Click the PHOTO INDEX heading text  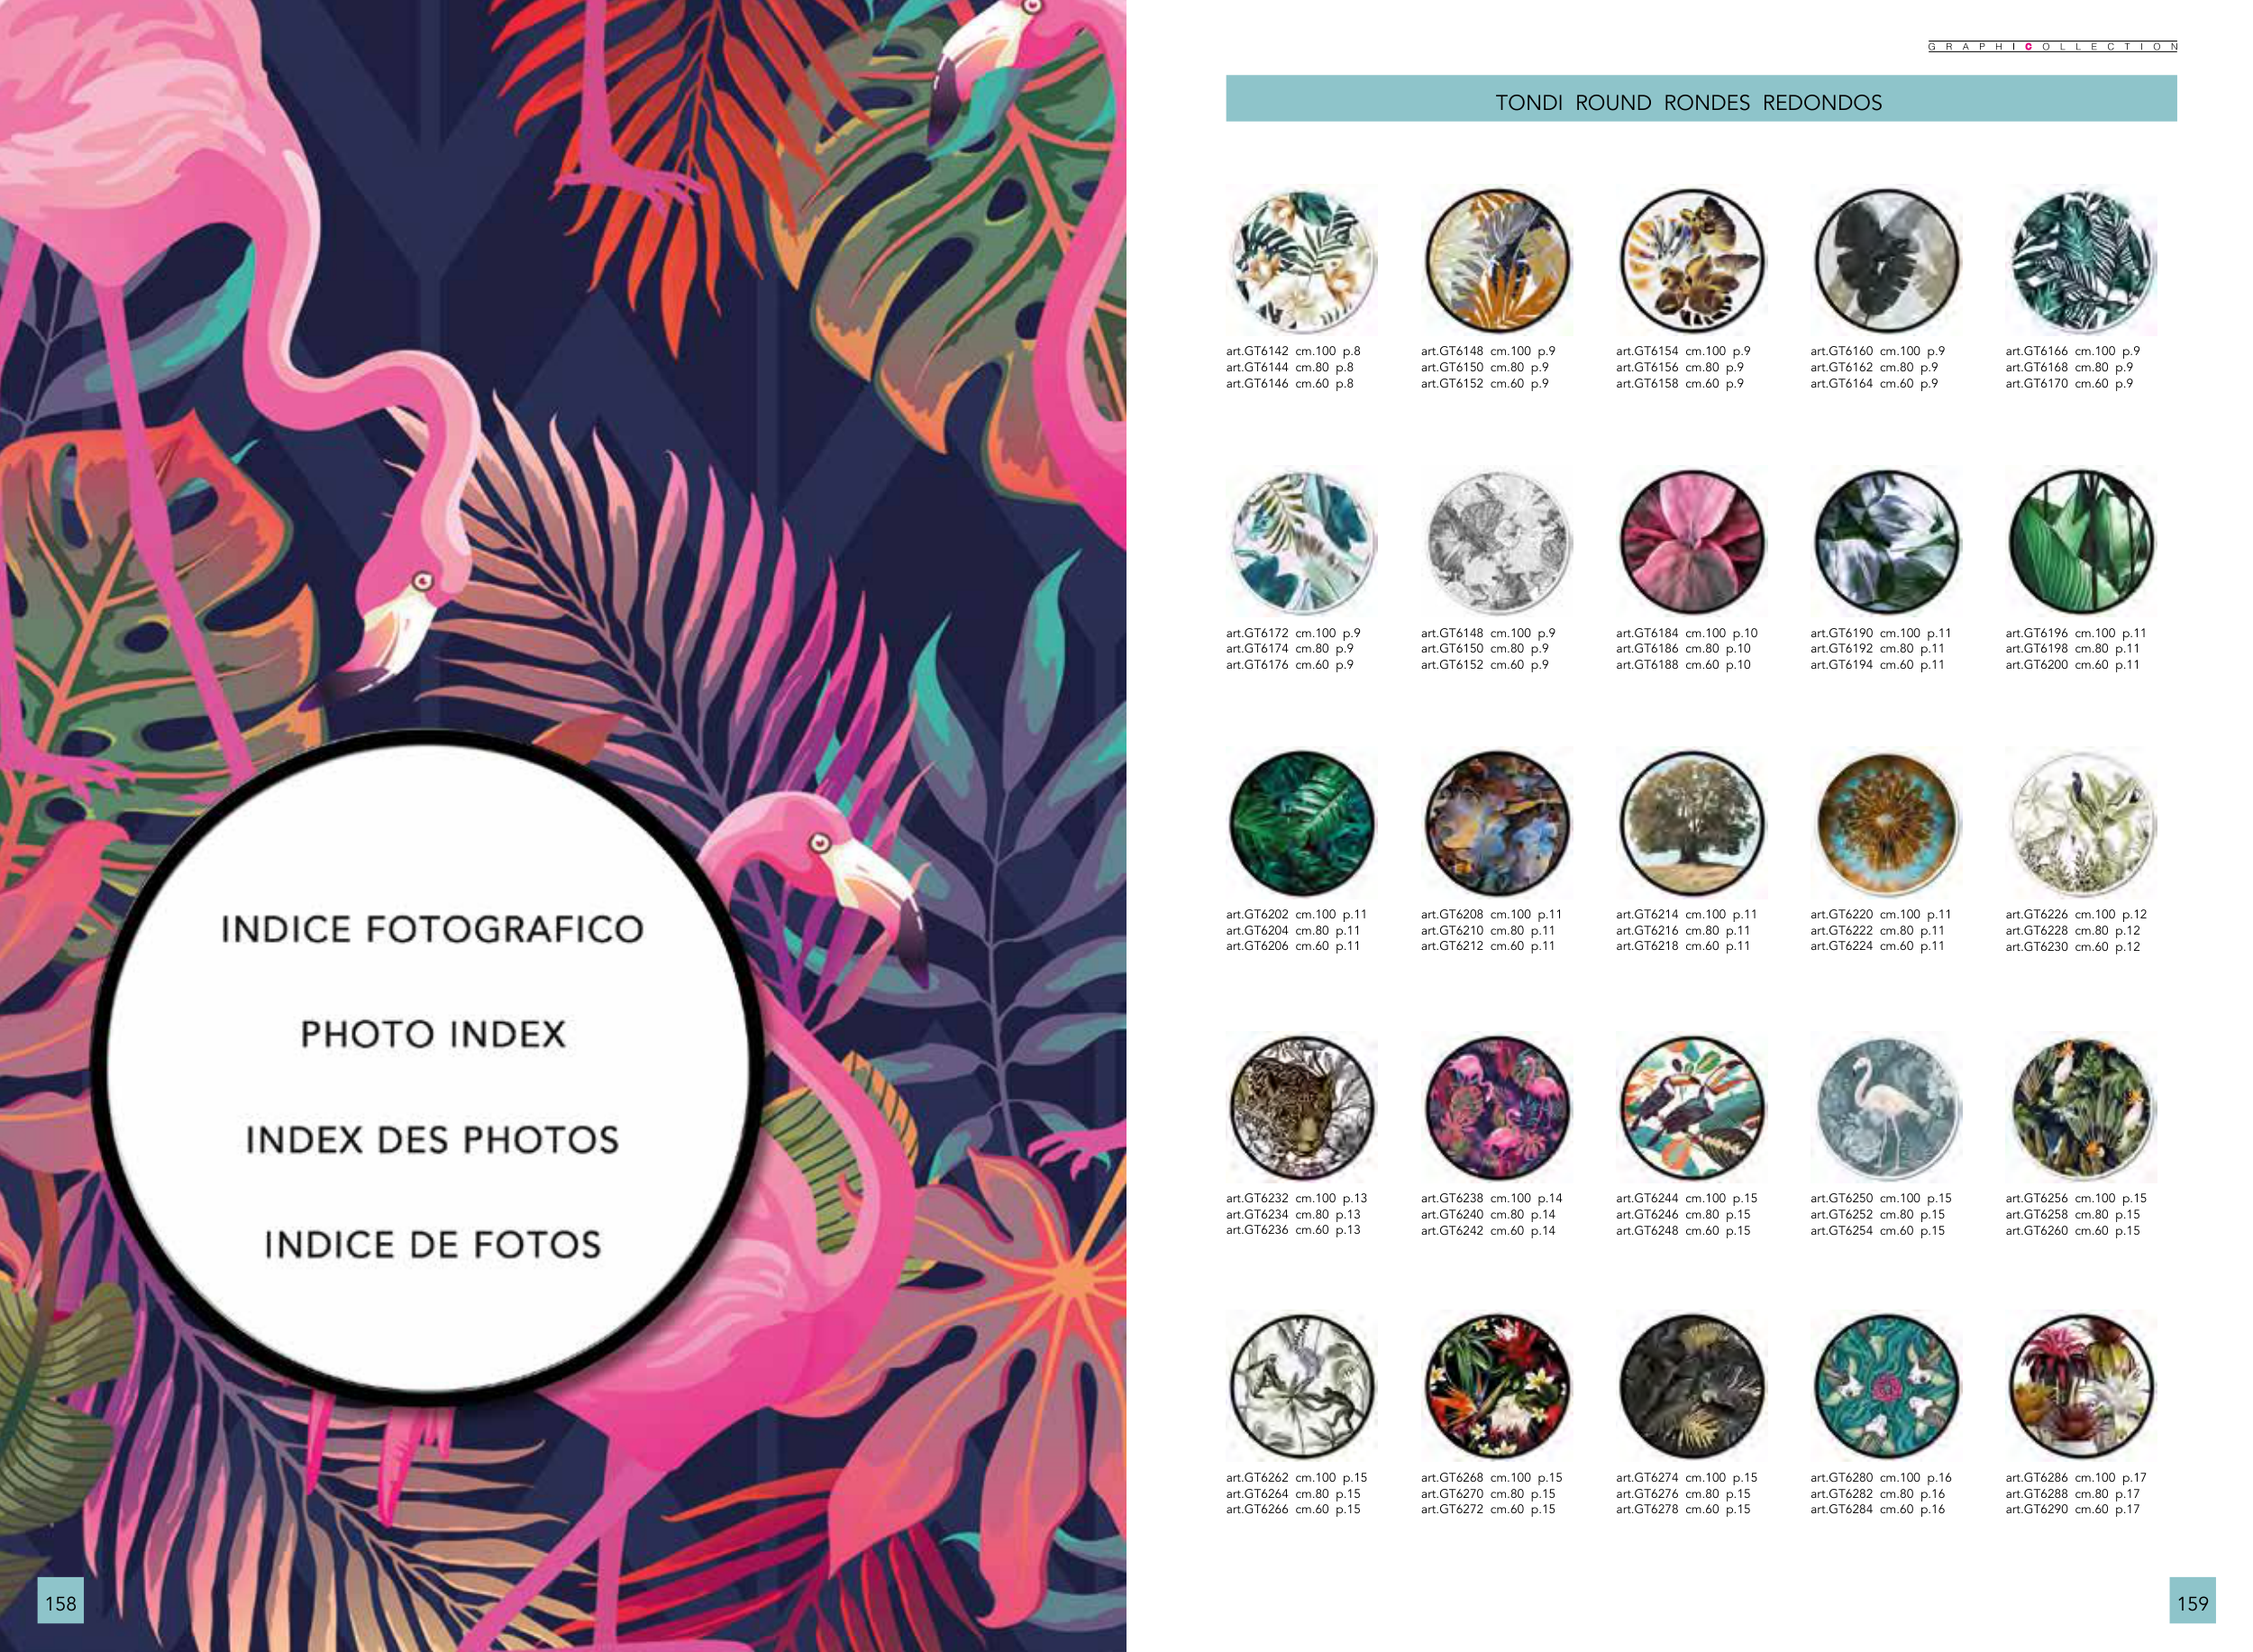(433, 1035)
